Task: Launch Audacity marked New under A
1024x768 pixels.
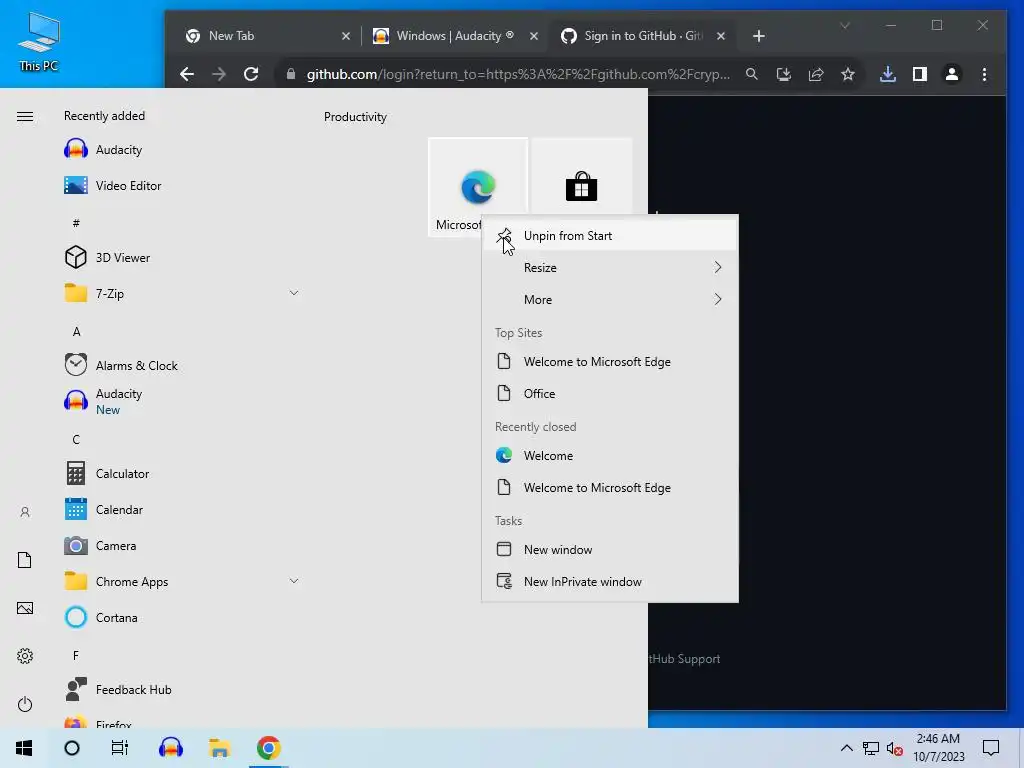Action: pos(182,401)
